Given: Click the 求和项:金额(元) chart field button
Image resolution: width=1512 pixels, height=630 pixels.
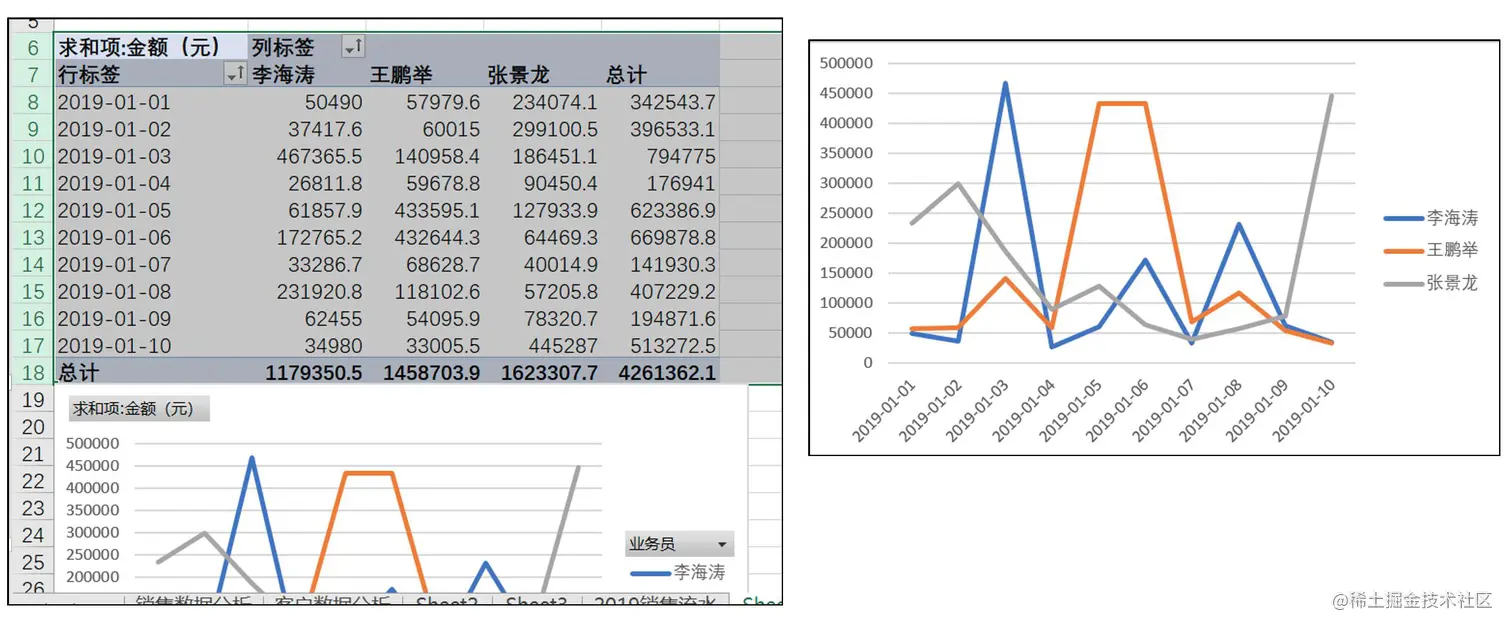Looking at the screenshot, I should click(x=139, y=408).
